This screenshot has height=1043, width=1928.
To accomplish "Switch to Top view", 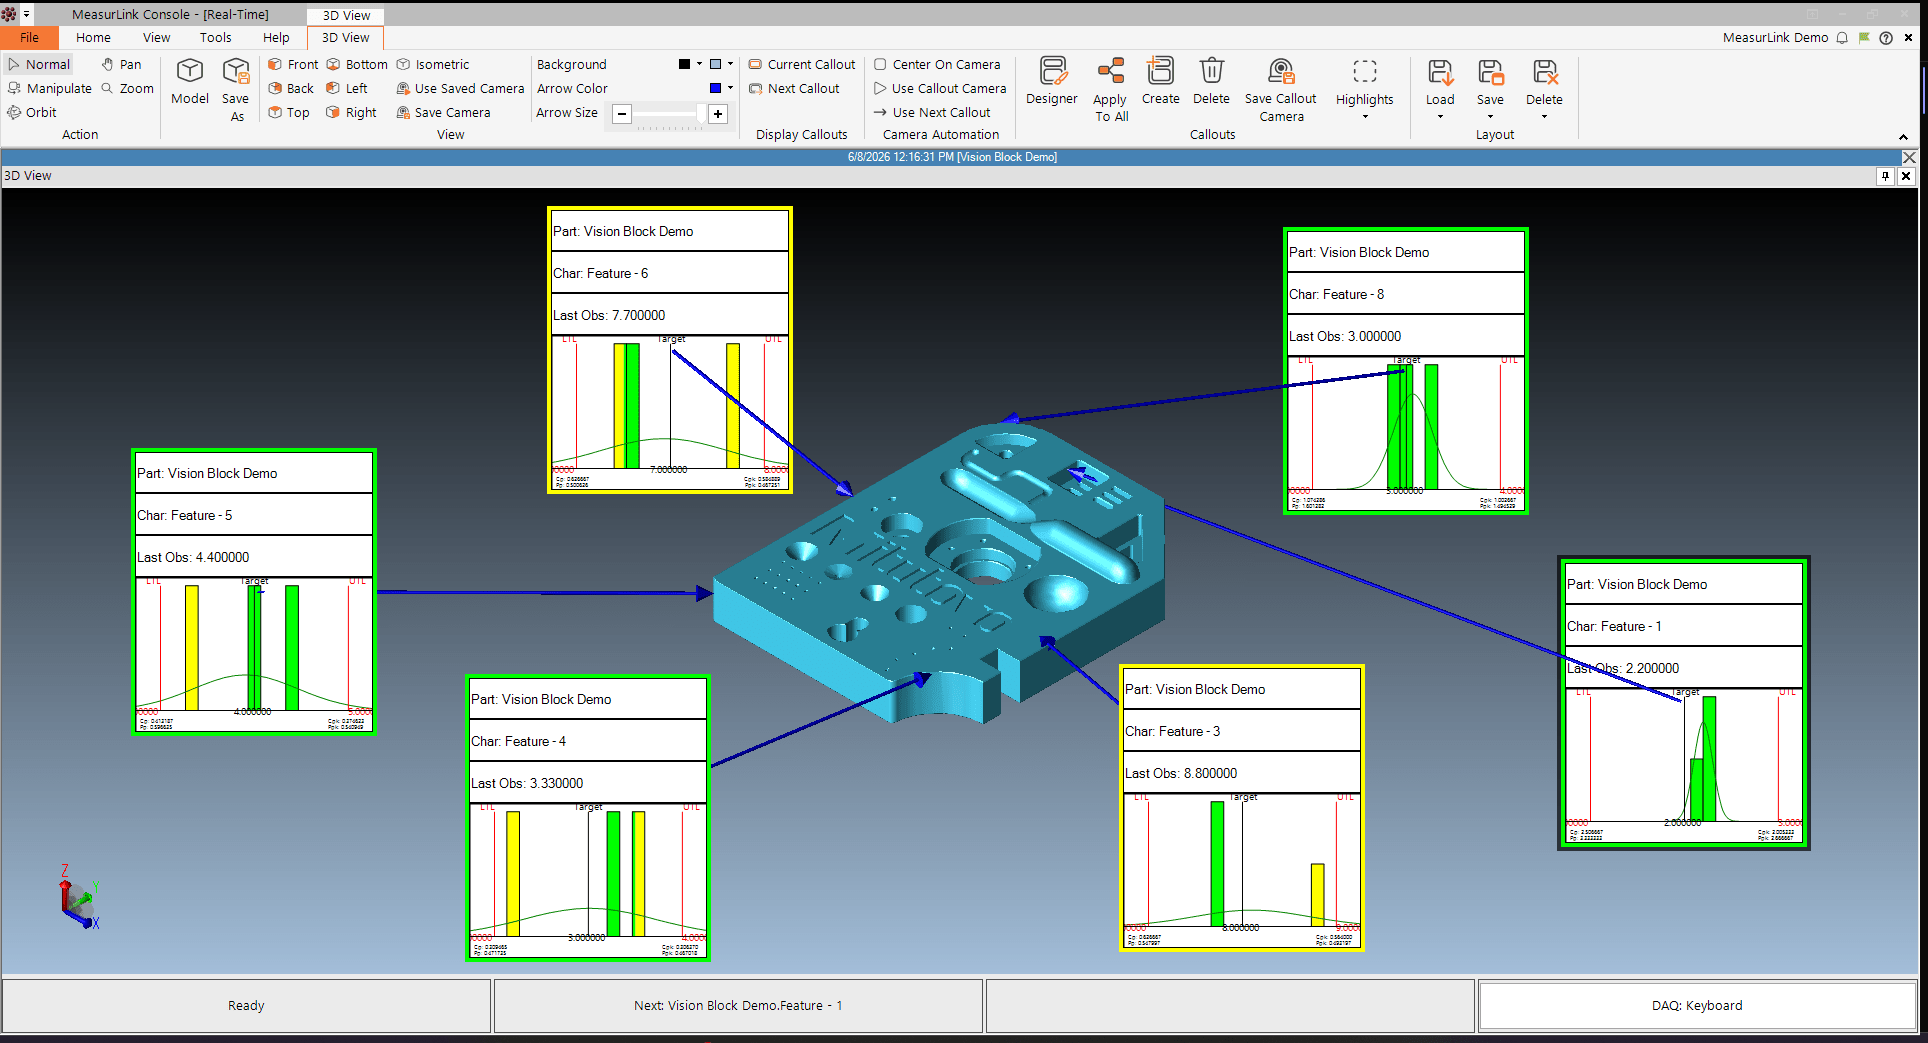I will 289,112.
